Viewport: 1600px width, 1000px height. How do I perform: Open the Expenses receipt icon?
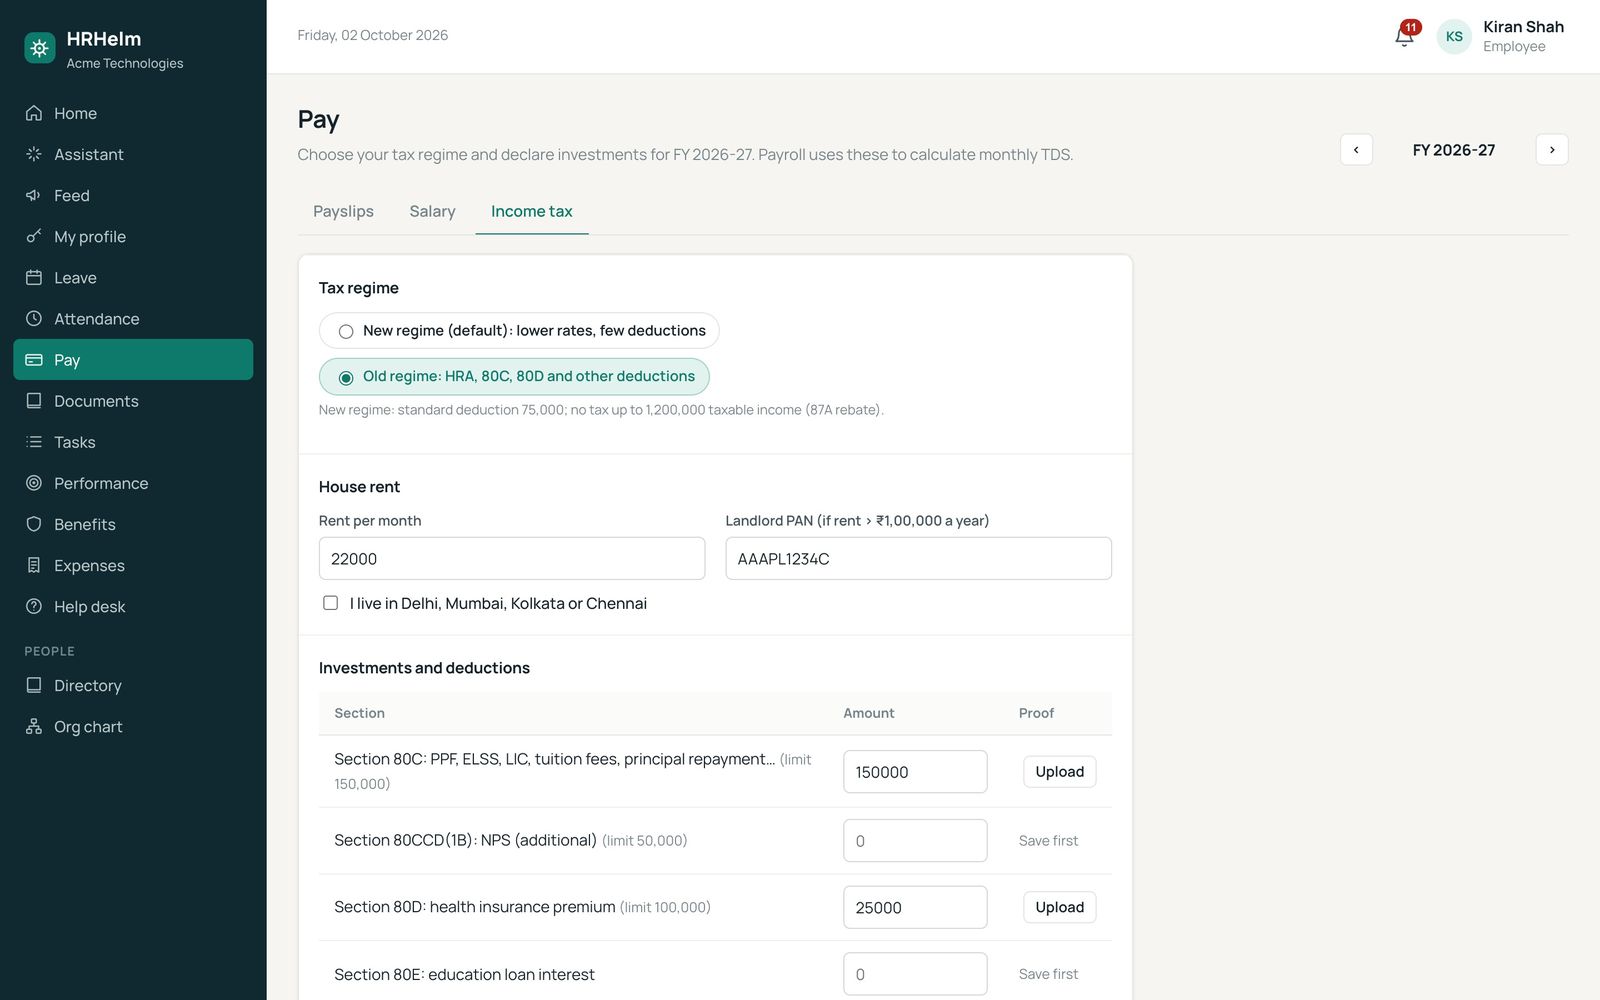click(x=34, y=565)
